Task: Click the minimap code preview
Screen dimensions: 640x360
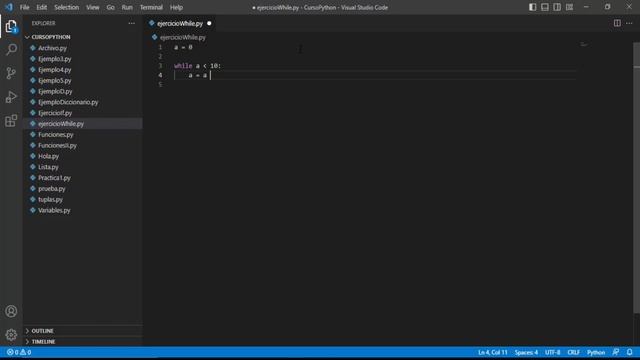Action: pyautogui.click(x=584, y=44)
